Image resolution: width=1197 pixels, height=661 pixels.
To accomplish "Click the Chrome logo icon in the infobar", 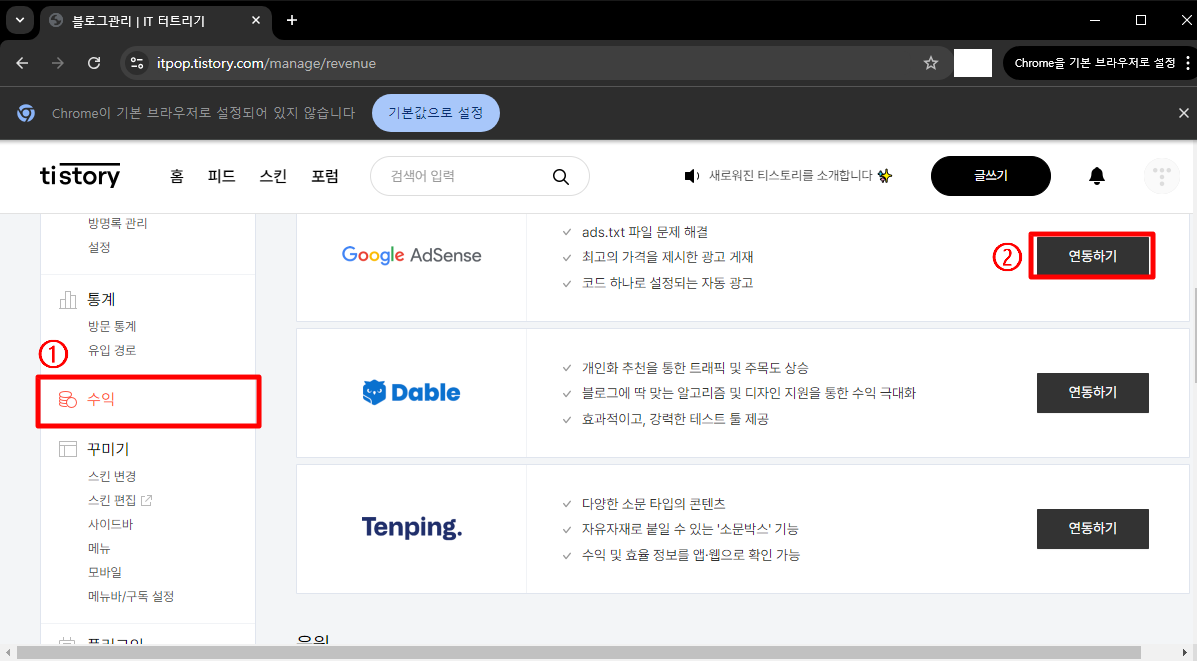I will click(27, 113).
